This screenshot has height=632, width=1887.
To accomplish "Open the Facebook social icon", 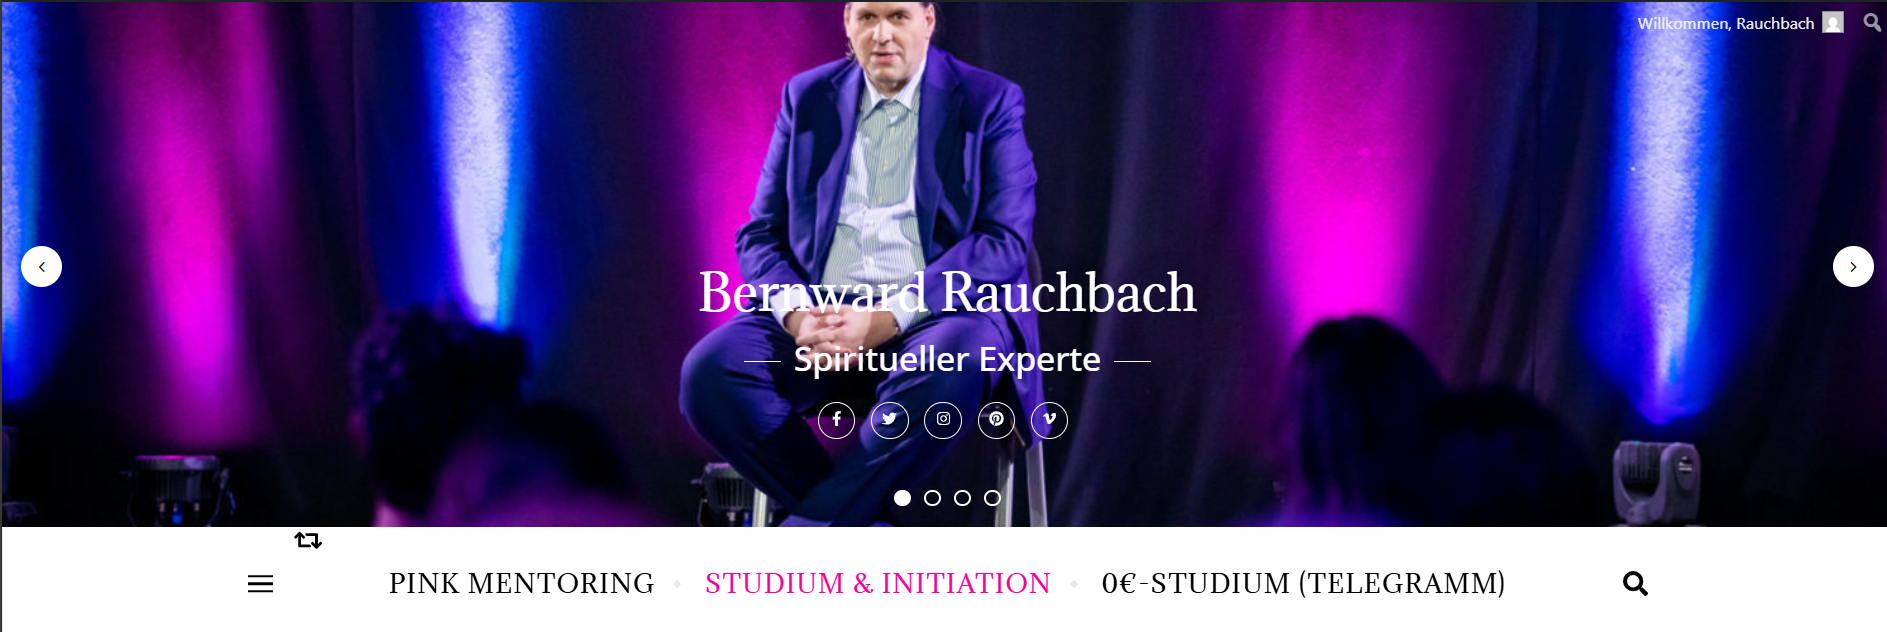I will coord(836,420).
